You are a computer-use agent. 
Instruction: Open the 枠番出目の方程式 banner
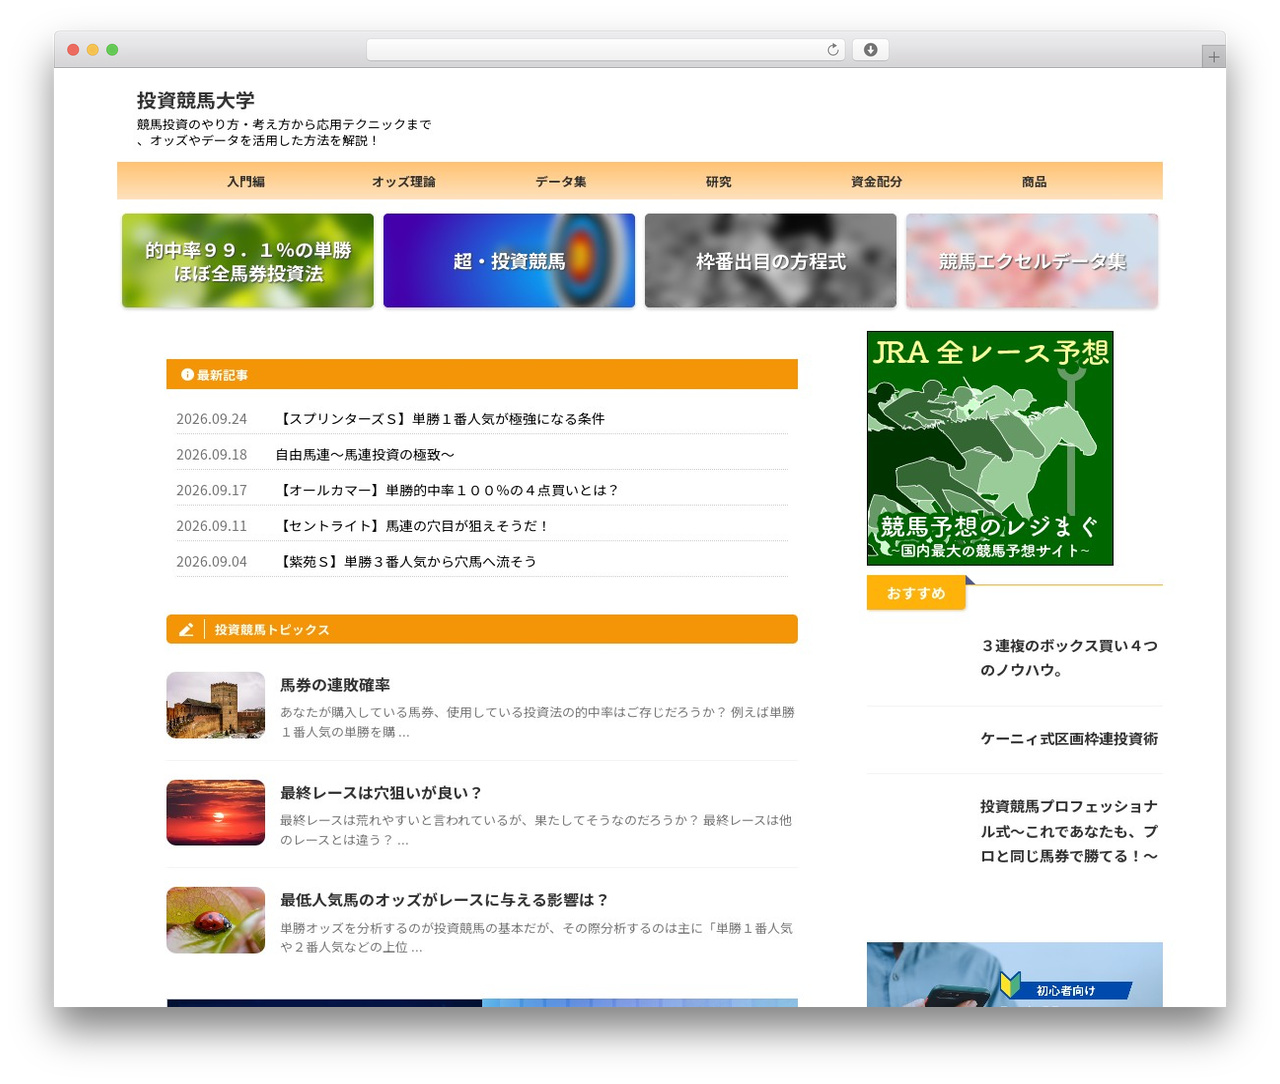[x=771, y=260]
